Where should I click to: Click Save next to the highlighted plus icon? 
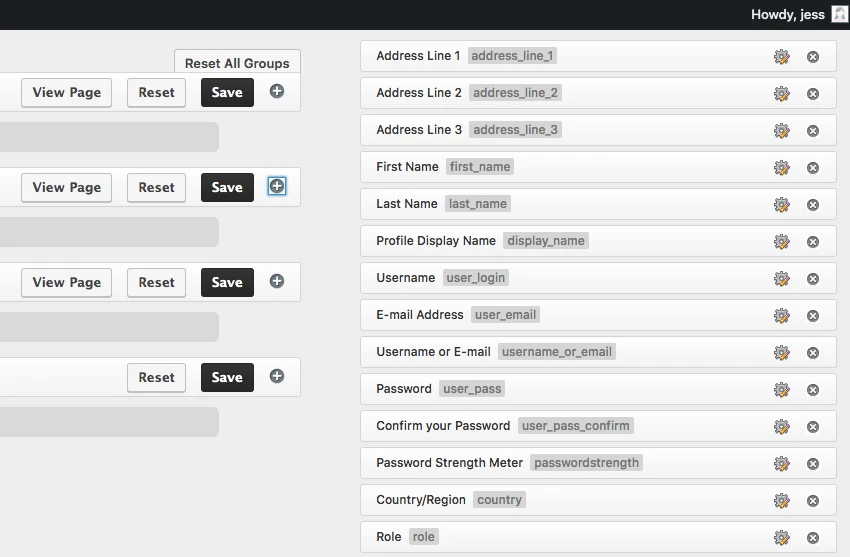click(x=227, y=187)
